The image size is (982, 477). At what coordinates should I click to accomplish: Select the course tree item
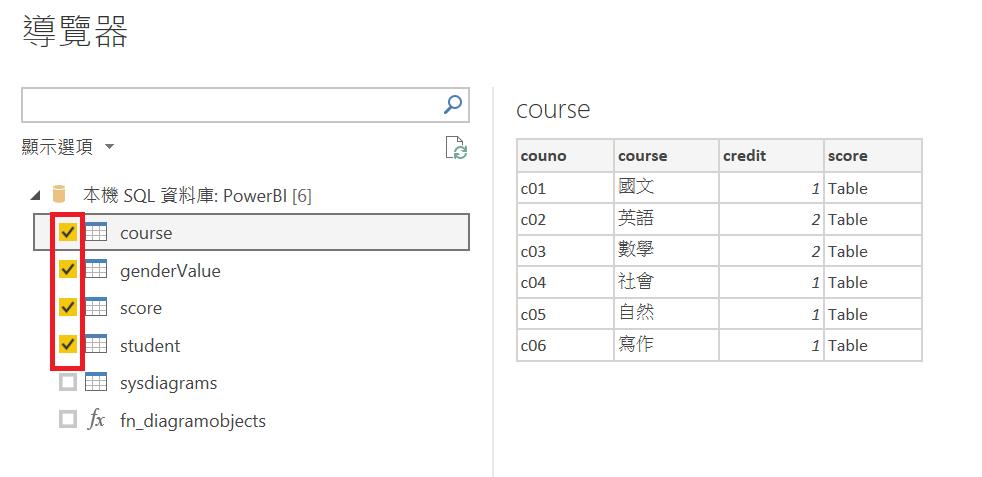point(251,232)
